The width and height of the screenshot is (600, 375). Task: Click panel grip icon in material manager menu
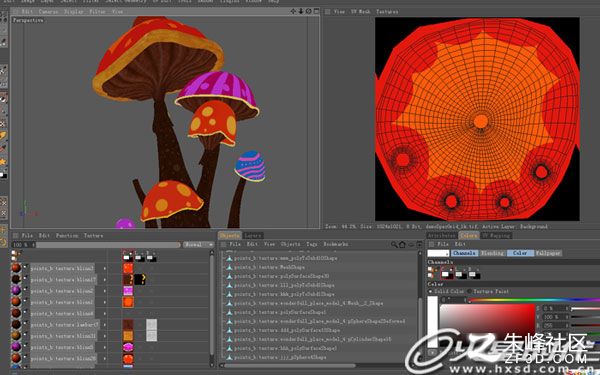click(16, 236)
